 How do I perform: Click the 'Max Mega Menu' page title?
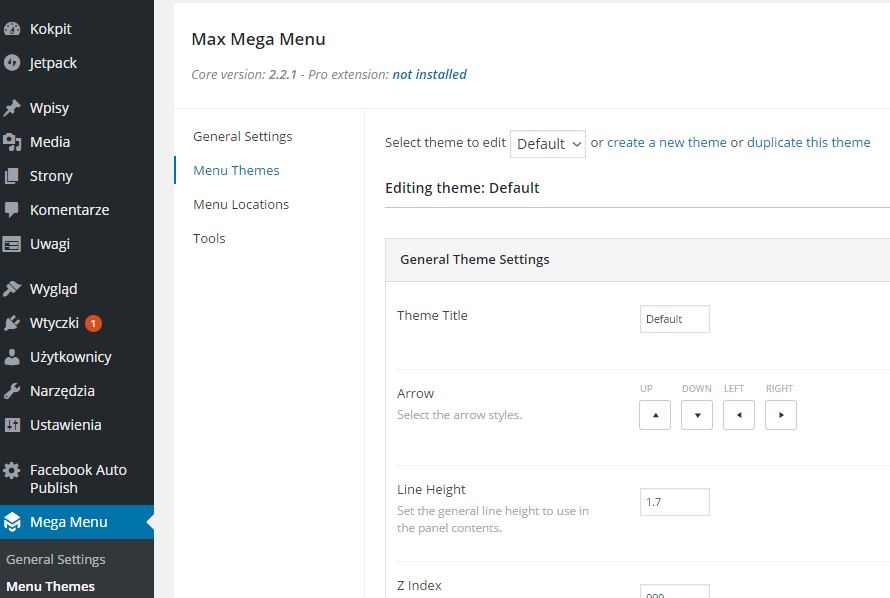[258, 39]
